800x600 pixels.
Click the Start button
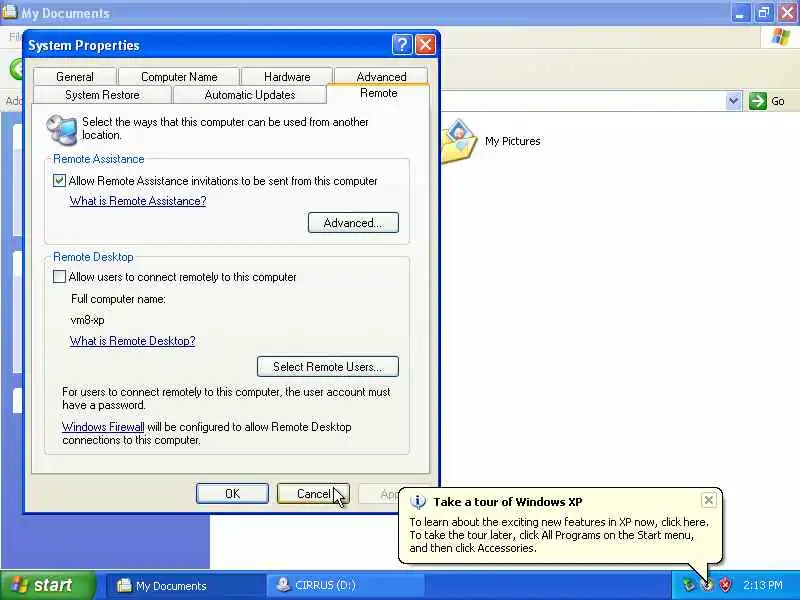(48, 585)
